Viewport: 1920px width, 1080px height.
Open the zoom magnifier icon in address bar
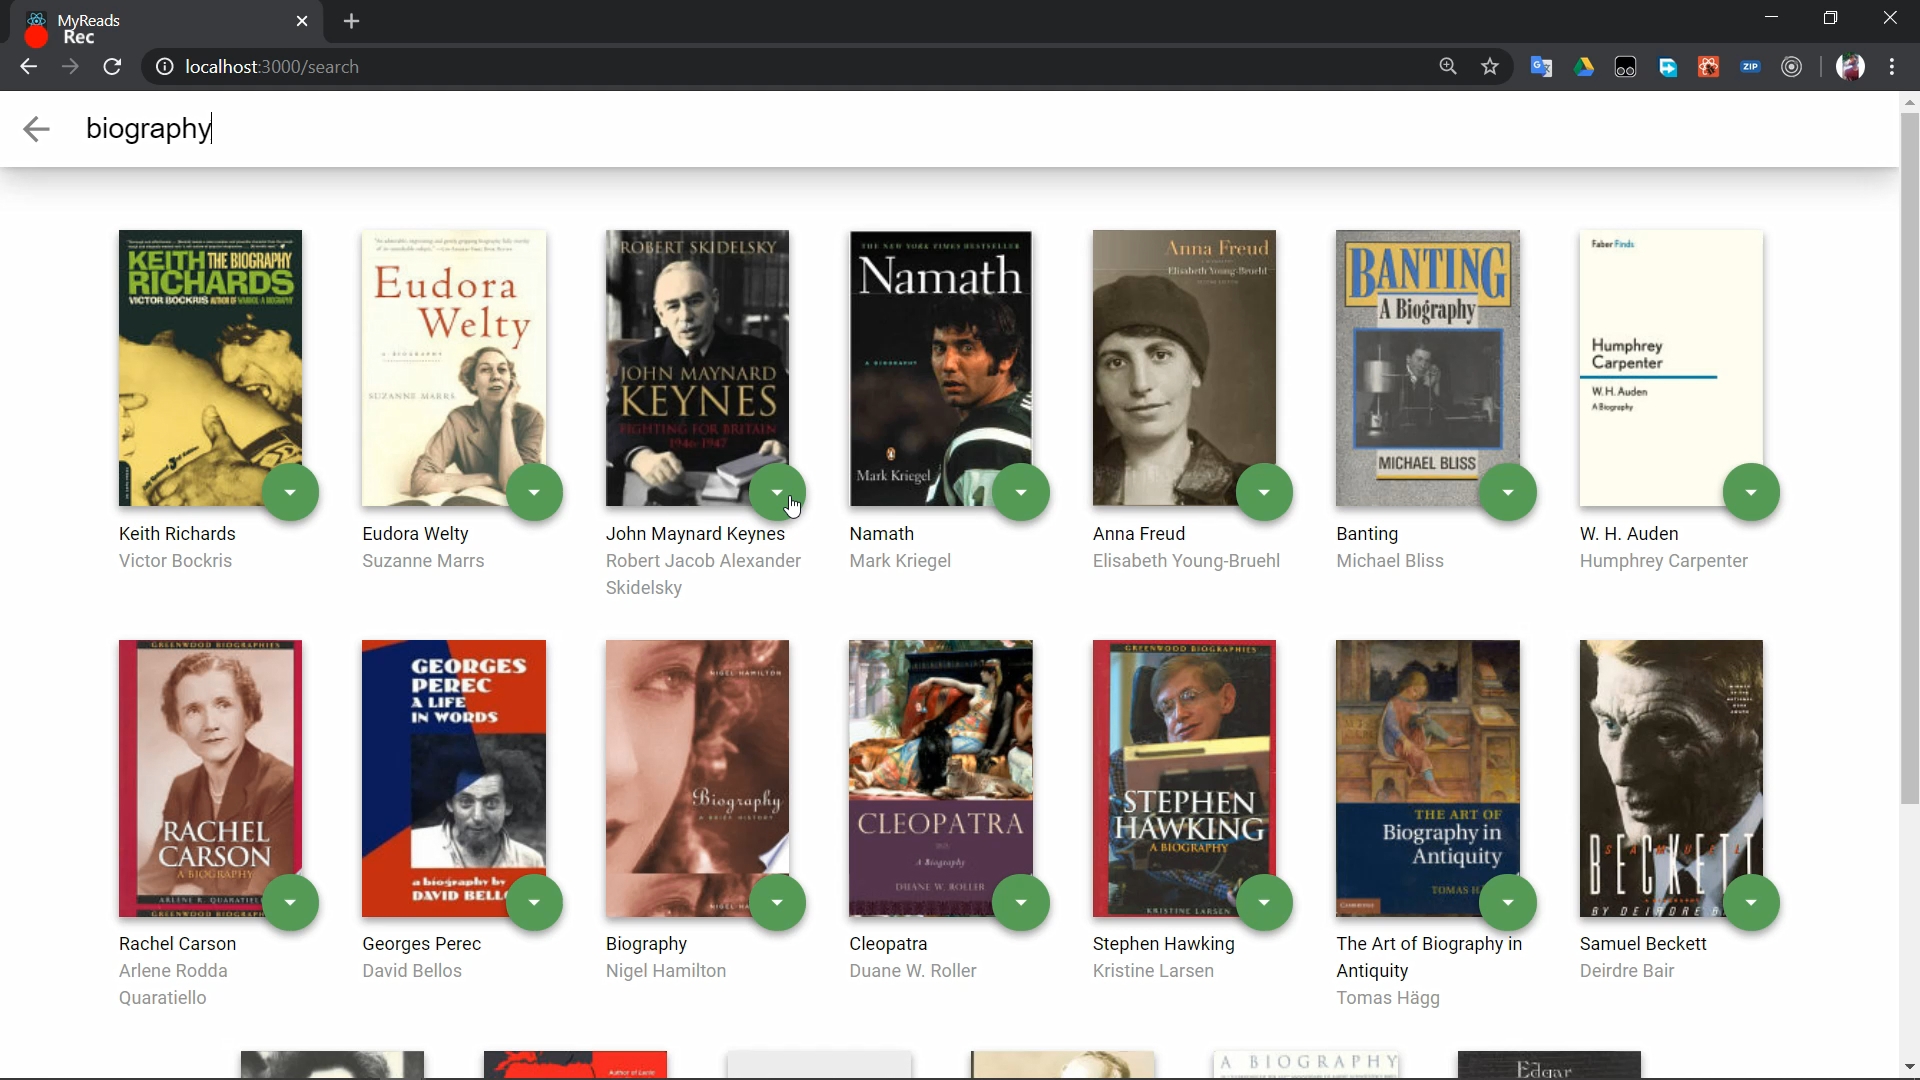[x=1448, y=67]
